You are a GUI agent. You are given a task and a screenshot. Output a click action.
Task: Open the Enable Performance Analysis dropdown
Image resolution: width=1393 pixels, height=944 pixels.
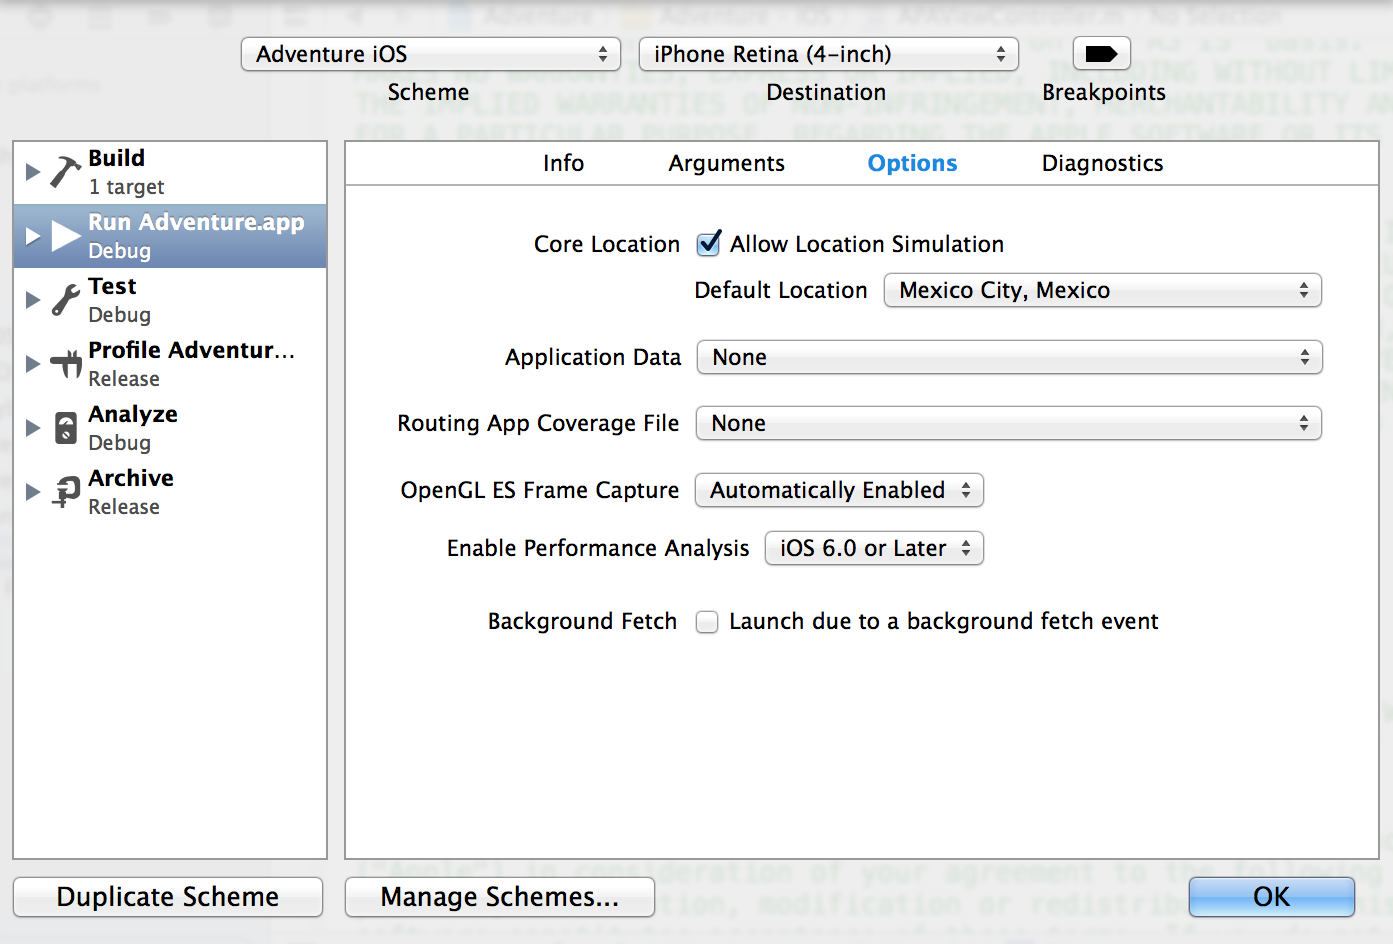tap(875, 548)
